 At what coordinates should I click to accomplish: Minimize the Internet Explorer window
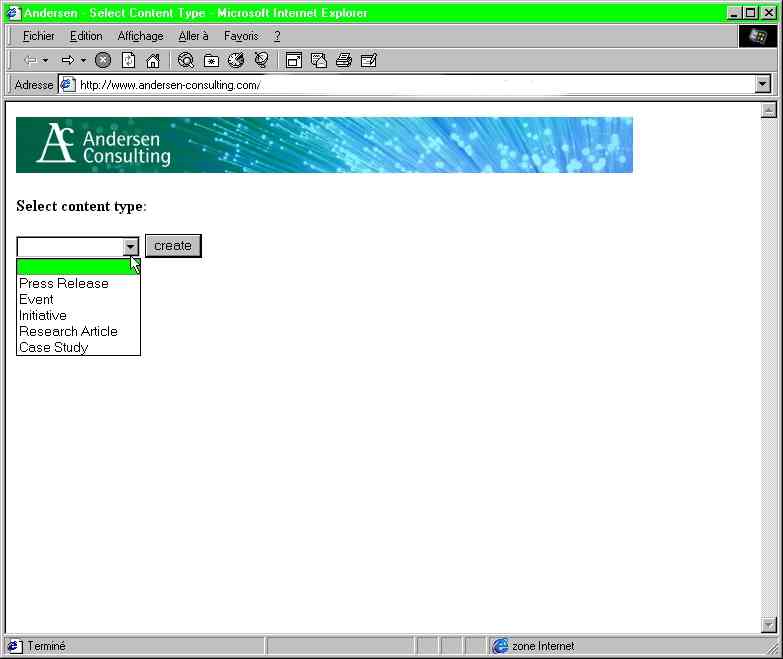(x=733, y=13)
